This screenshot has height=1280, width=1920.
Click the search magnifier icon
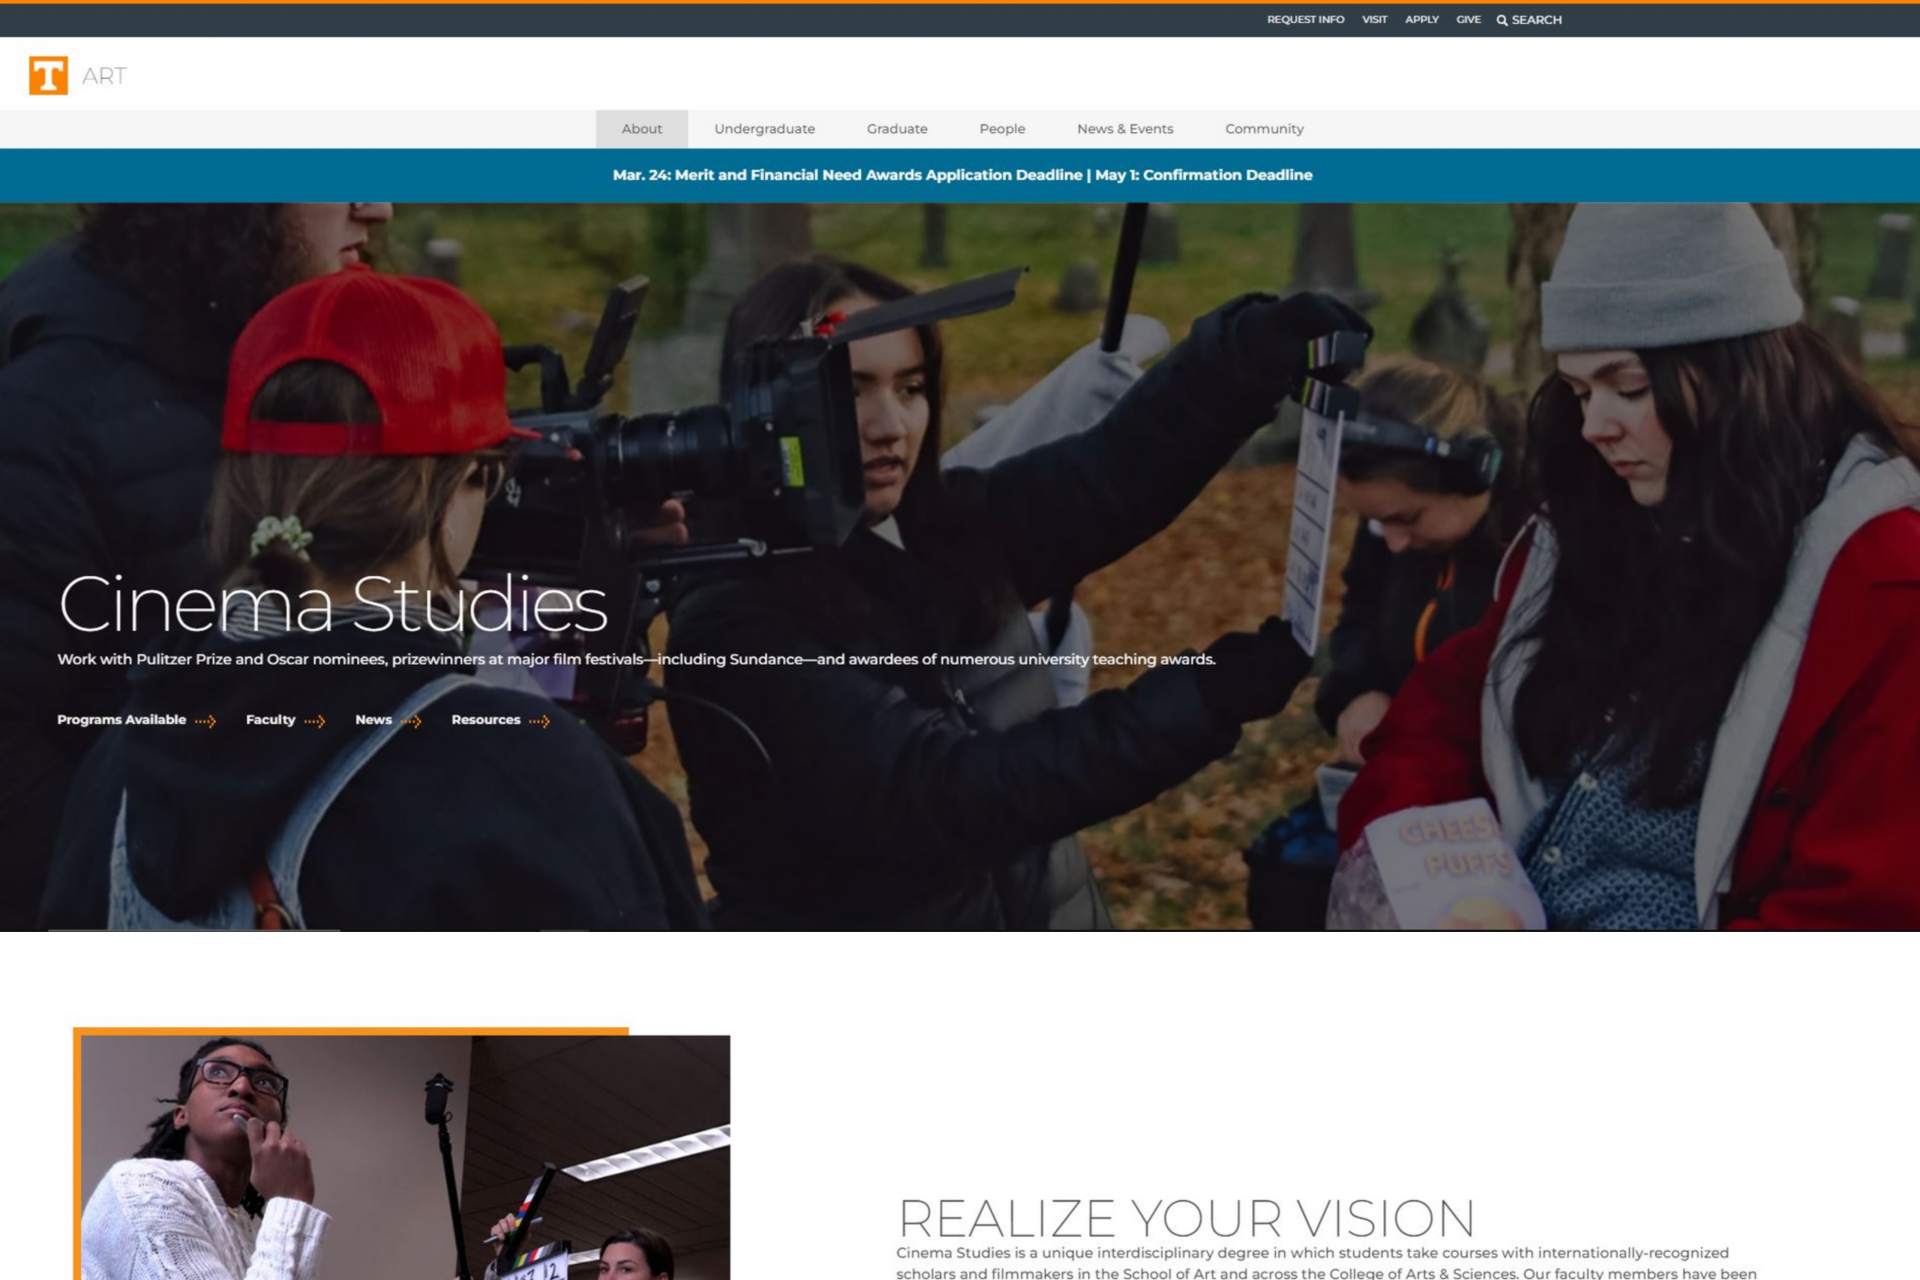coord(1501,20)
